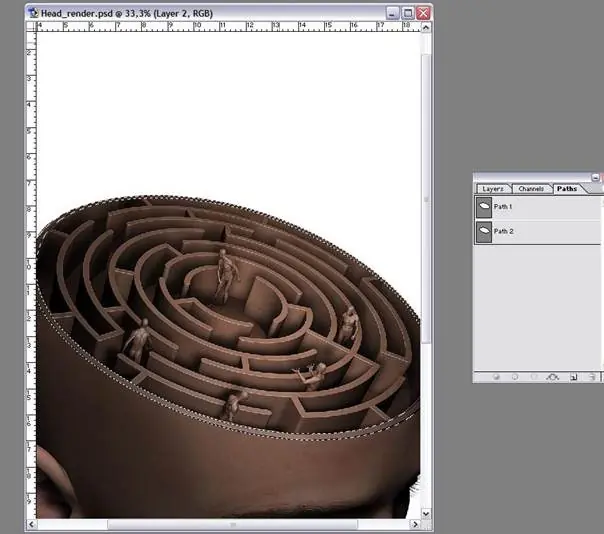Maximize the Head_render.psd document window
The height and width of the screenshot is (534, 604).
point(408,13)
